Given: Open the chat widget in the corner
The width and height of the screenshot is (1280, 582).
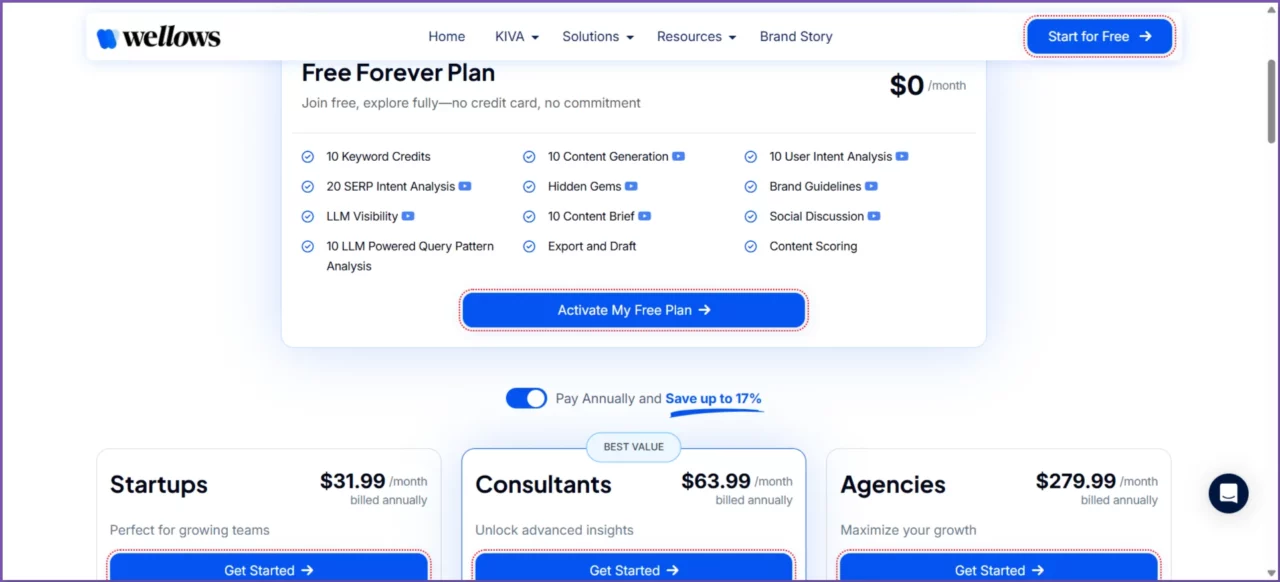Looking at the screenshot, I should [1228, 493].
